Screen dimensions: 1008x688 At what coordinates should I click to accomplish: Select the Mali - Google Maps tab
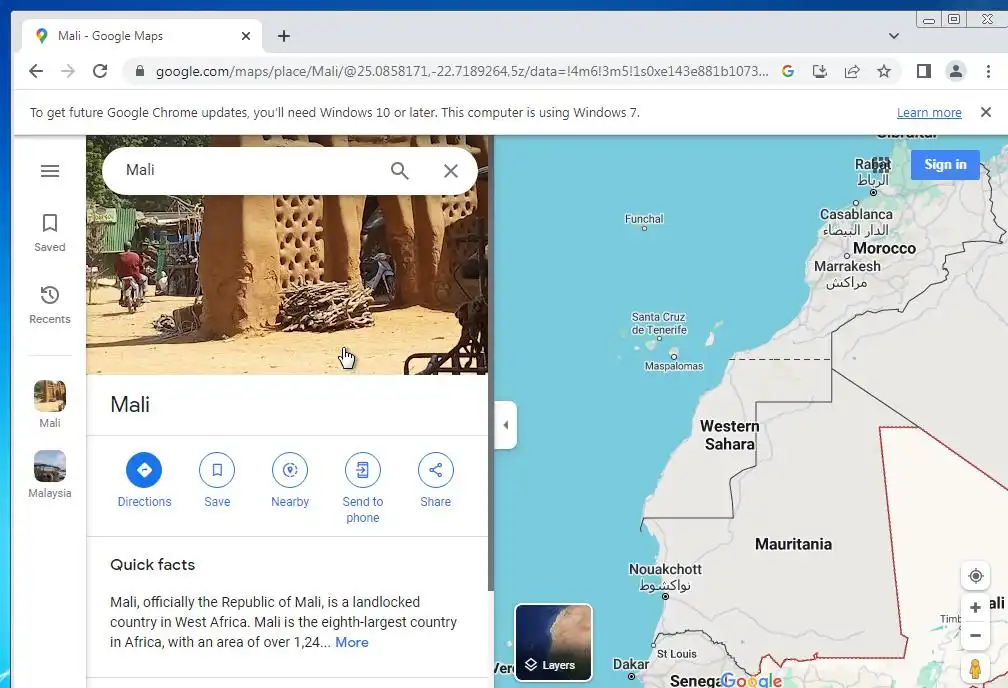point(141,36)
